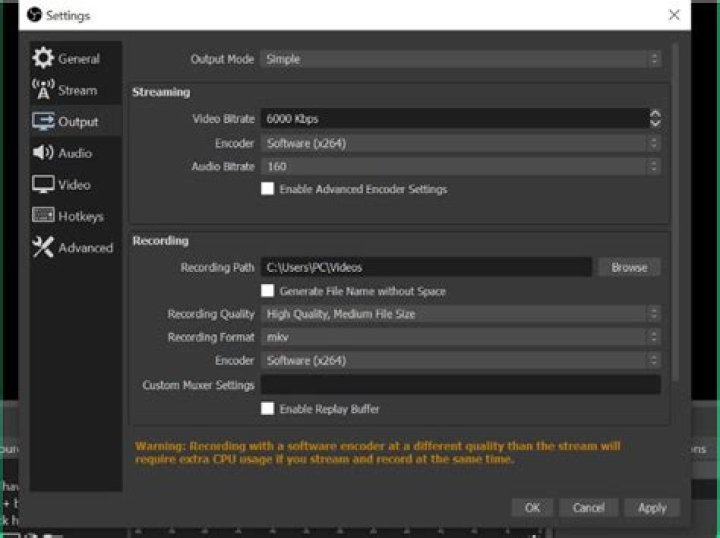
Task: Click the Advanced tools icon
Action: pyautogui.click(x=43, y=247)
